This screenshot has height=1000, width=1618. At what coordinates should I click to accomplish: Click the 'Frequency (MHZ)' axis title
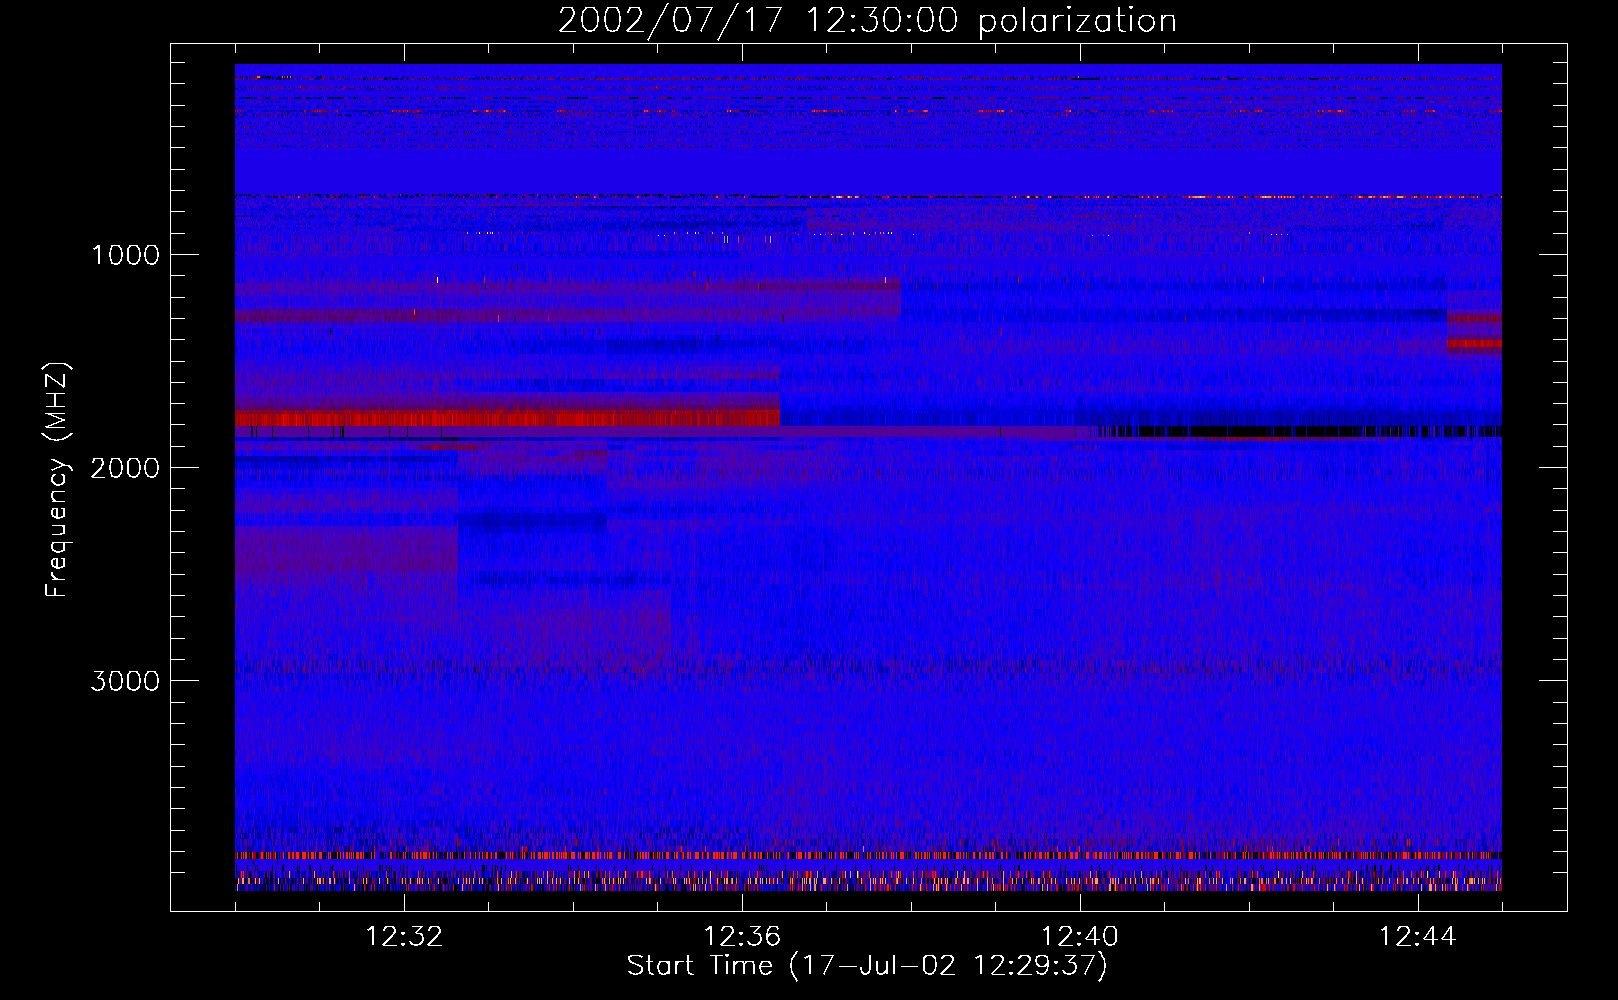(x=57, y=480)
